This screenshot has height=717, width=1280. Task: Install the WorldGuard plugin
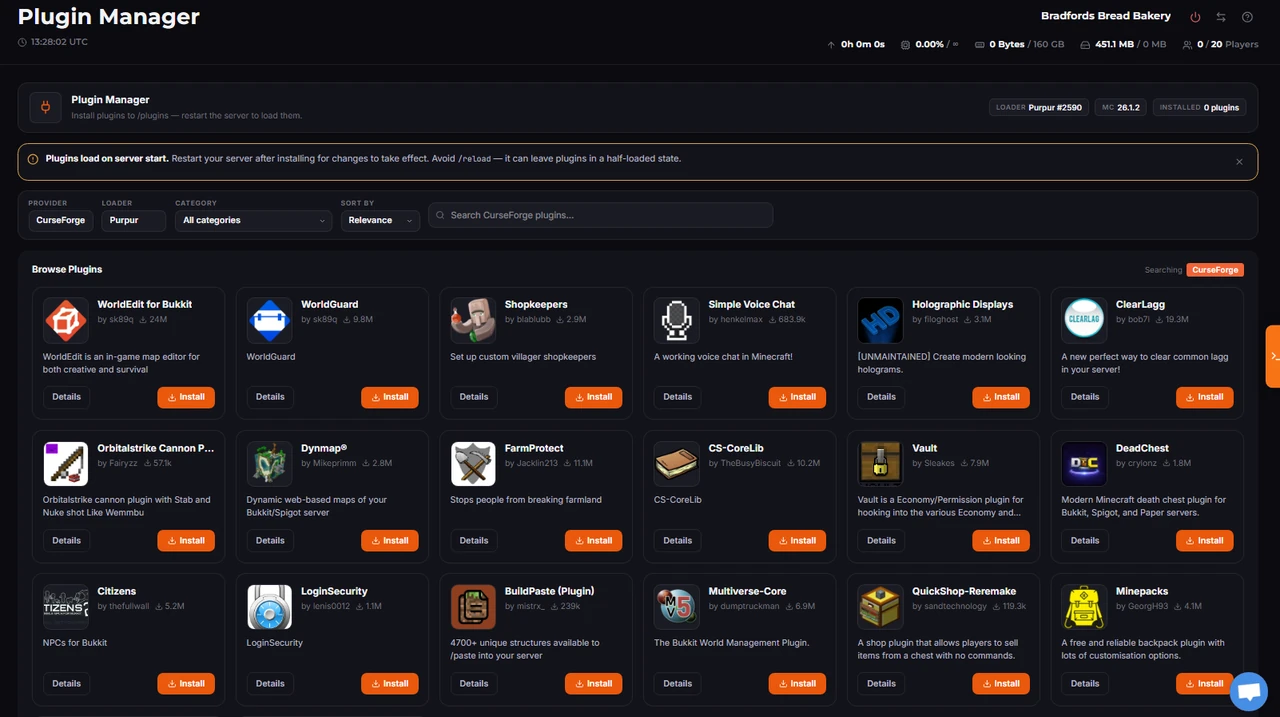390,397
